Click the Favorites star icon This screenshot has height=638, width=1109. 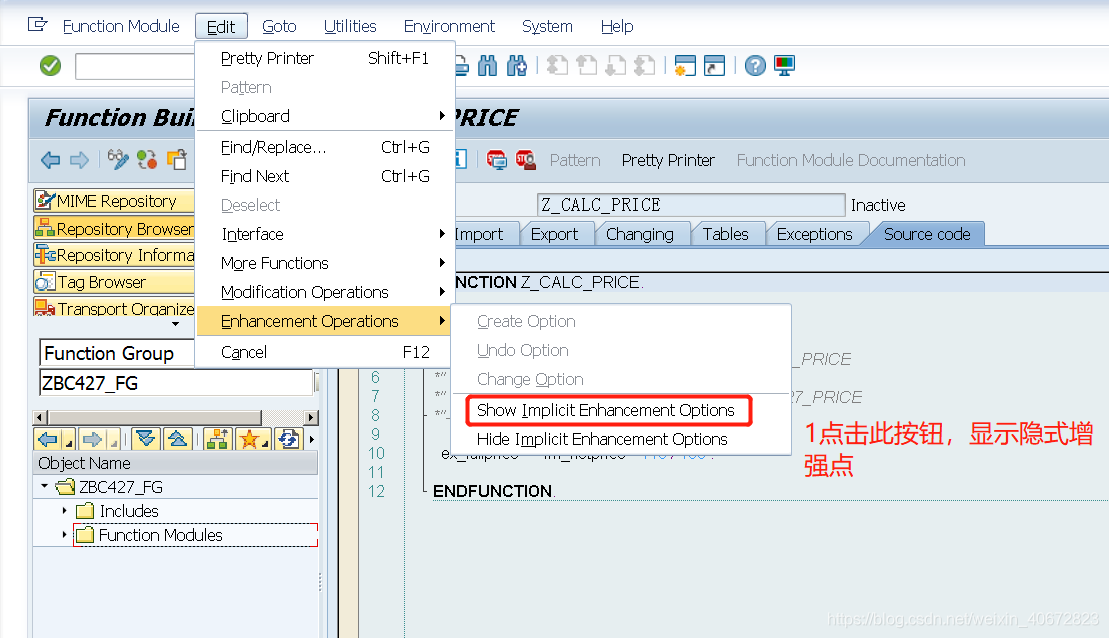[249, 439]
